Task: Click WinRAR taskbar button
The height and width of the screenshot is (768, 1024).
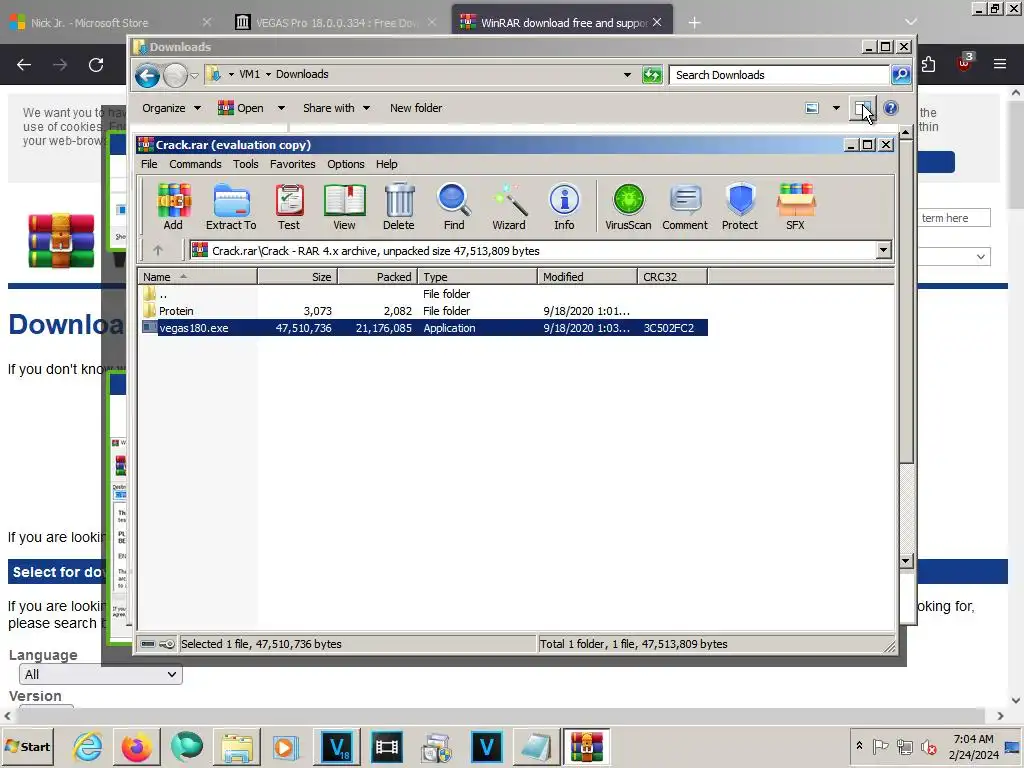Action: 586,746
